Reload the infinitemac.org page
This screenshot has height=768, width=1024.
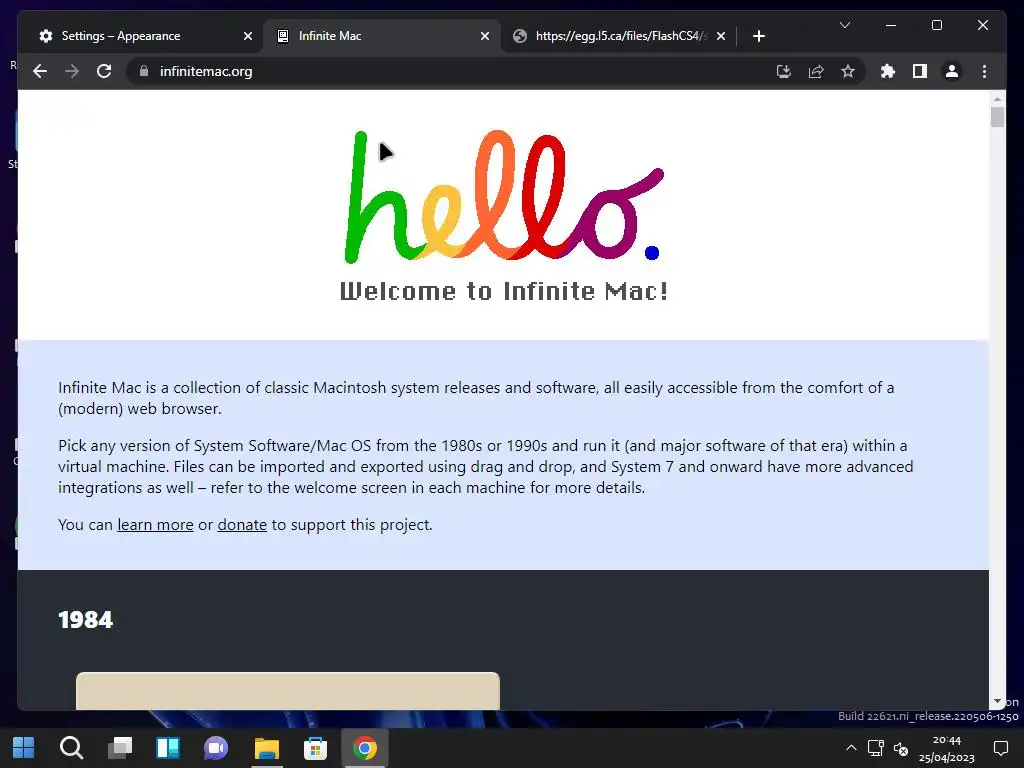coord(104,71)
